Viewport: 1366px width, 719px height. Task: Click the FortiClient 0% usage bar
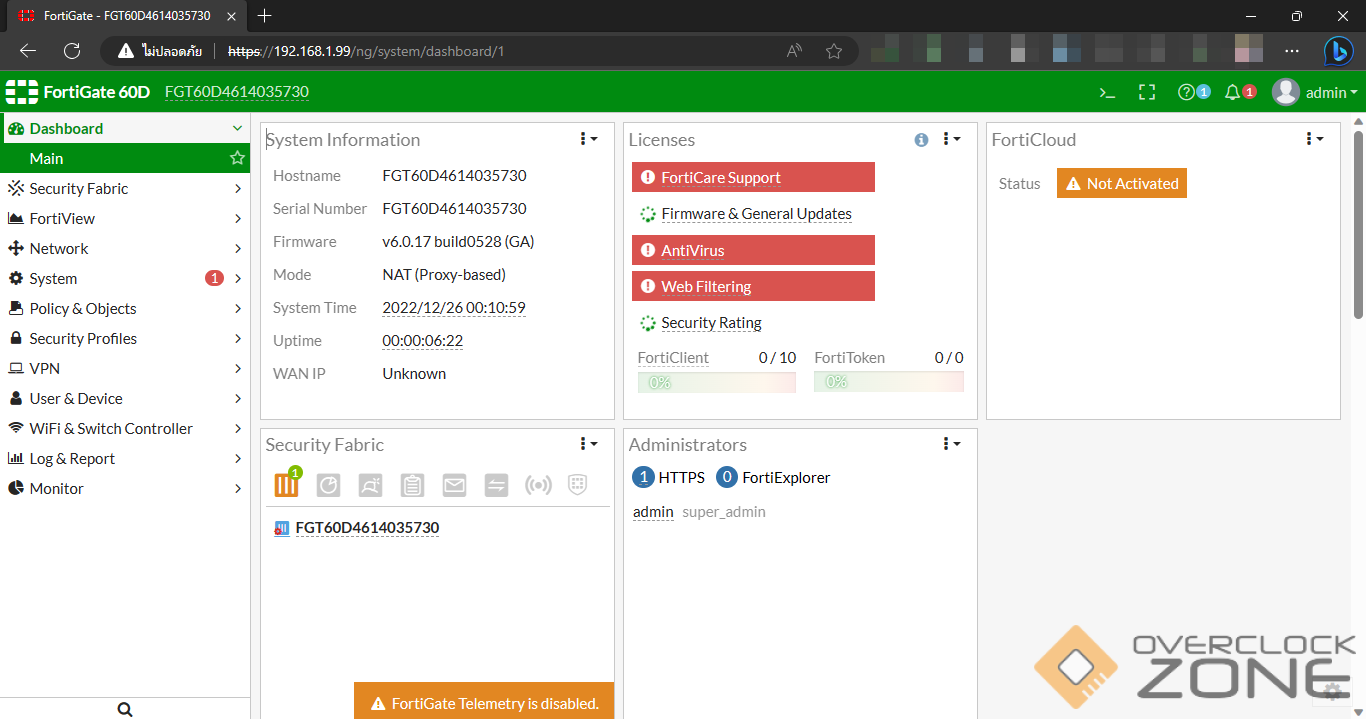pos(717,382)
